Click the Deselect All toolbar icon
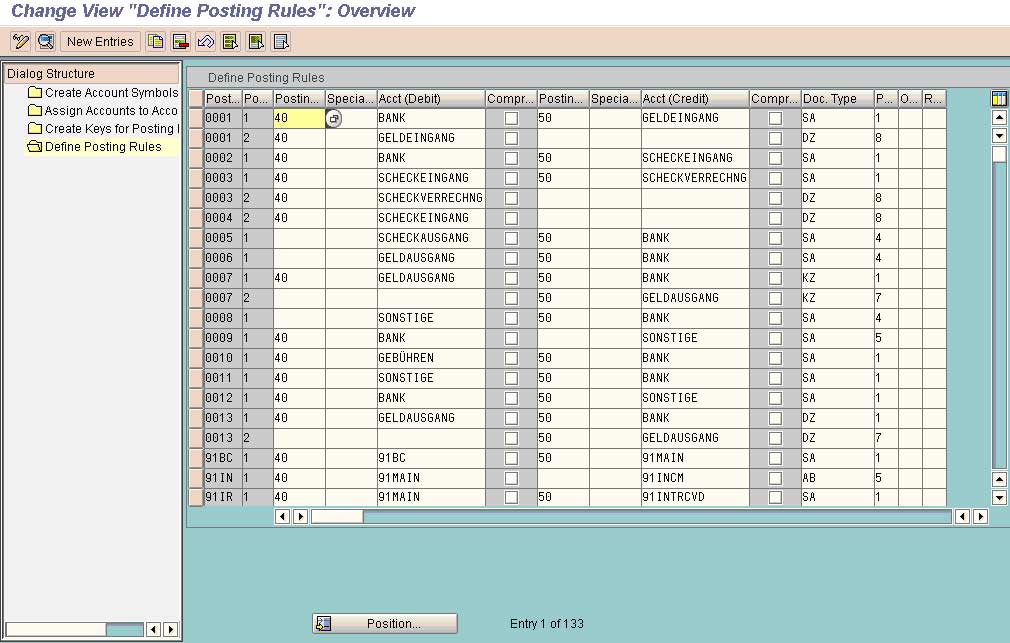 click(281, 42)
